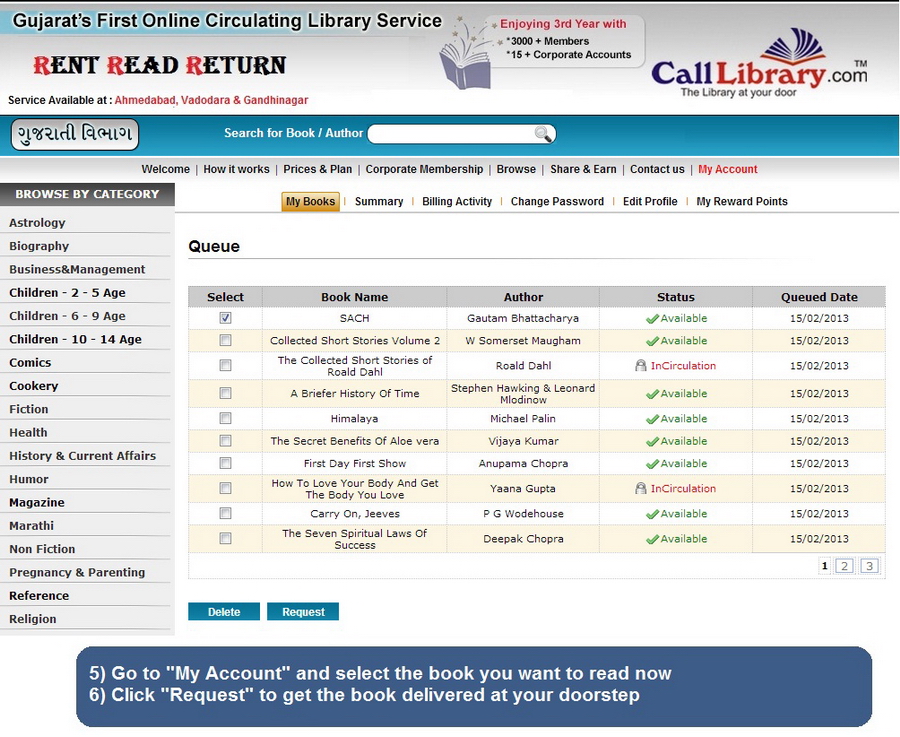The width and height of the screenshot is (900, 737).
Task: Click the CallLibrary.com logo
Action: (x=759, y=64)
